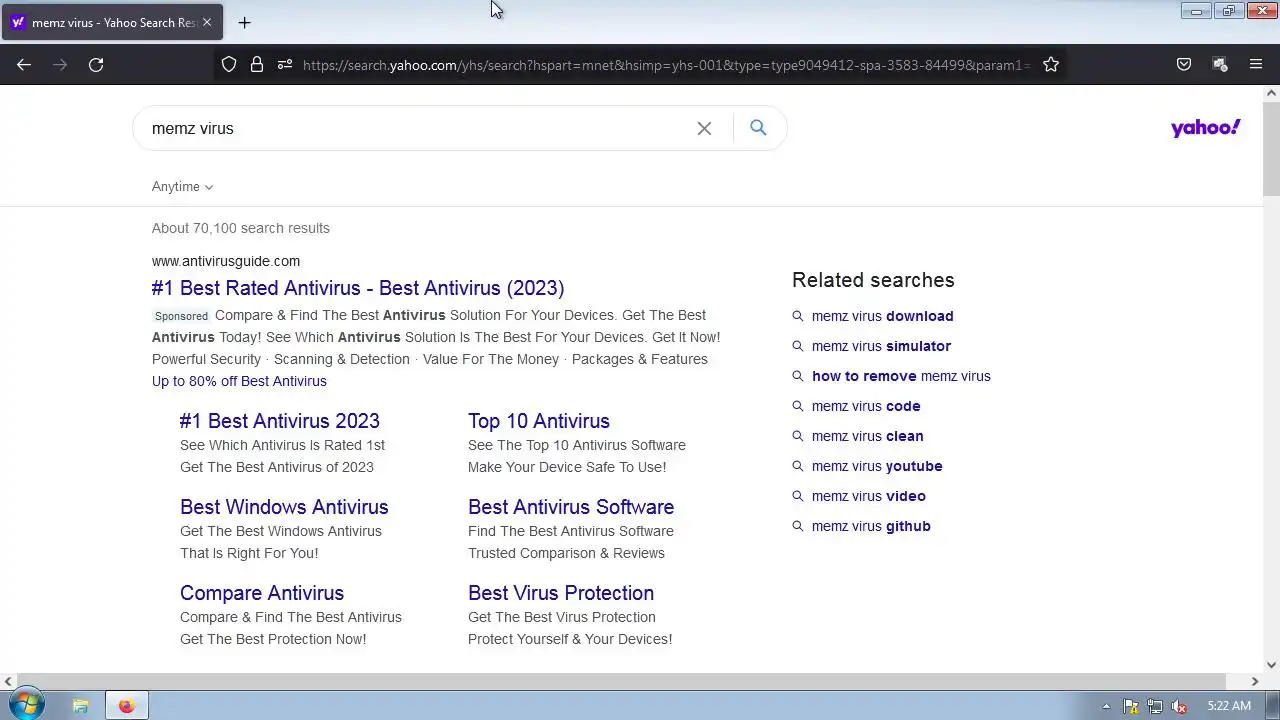Click the vertical scrollbar down arrow
The height and width of the screenshot is (720, 1280).
(1271, 665)
